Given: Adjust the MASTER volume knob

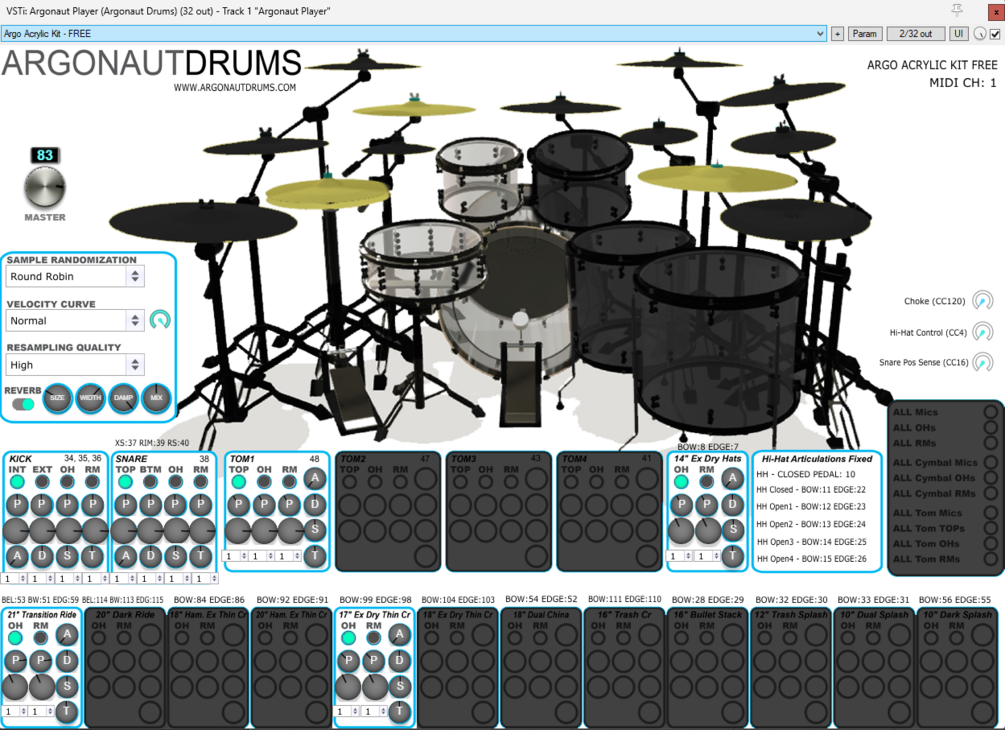Looking at the screenshot, I should click(44, 187).
